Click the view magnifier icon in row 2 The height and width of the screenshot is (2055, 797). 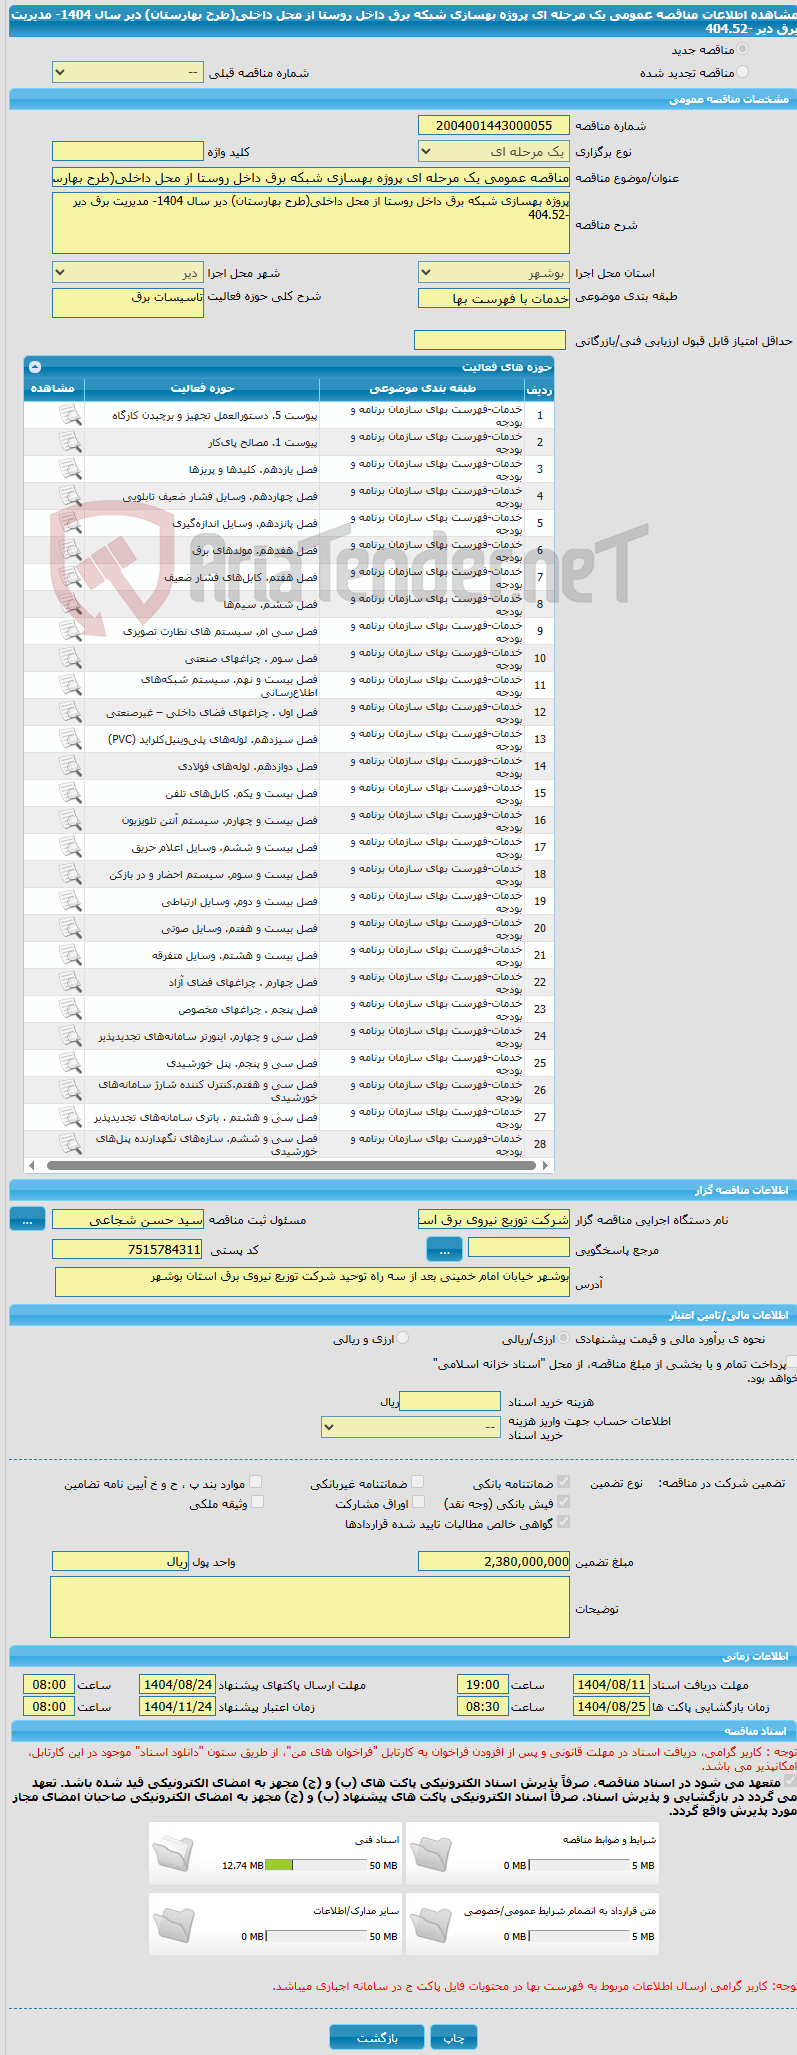click(x=70, y=442)
